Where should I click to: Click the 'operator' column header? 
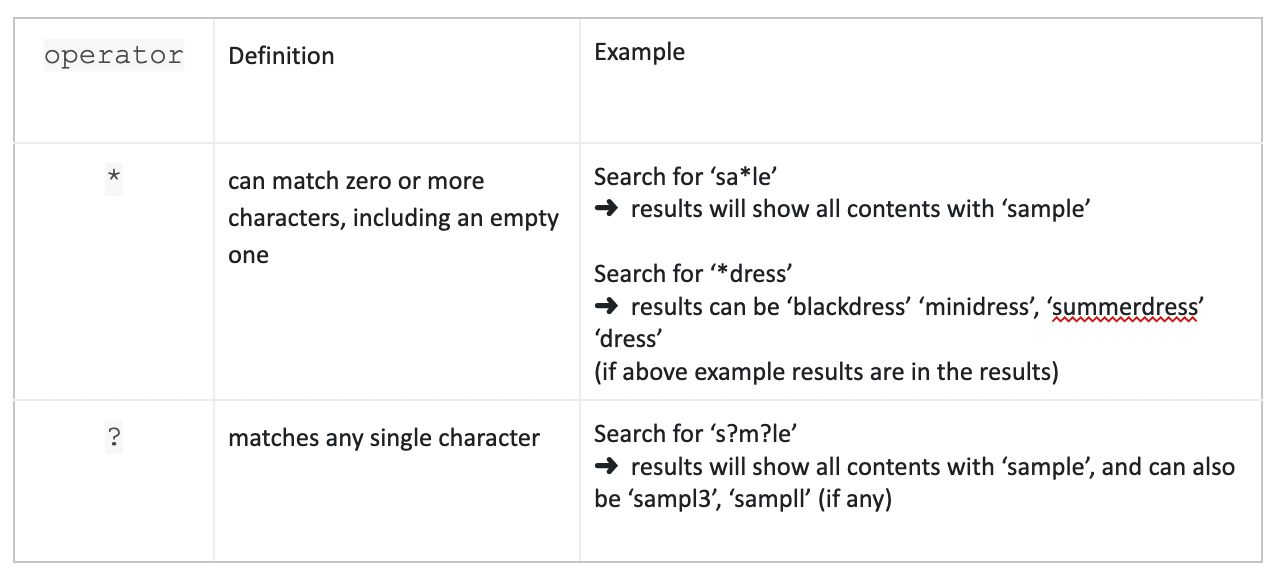point(113,56)
